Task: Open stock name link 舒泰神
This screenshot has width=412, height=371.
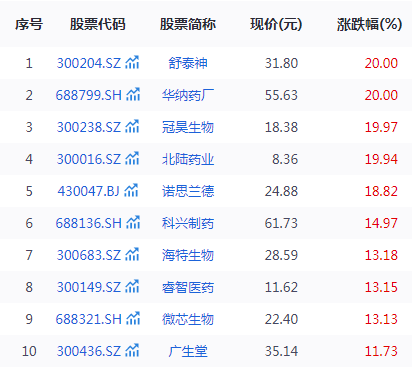Action: (188, 63)
